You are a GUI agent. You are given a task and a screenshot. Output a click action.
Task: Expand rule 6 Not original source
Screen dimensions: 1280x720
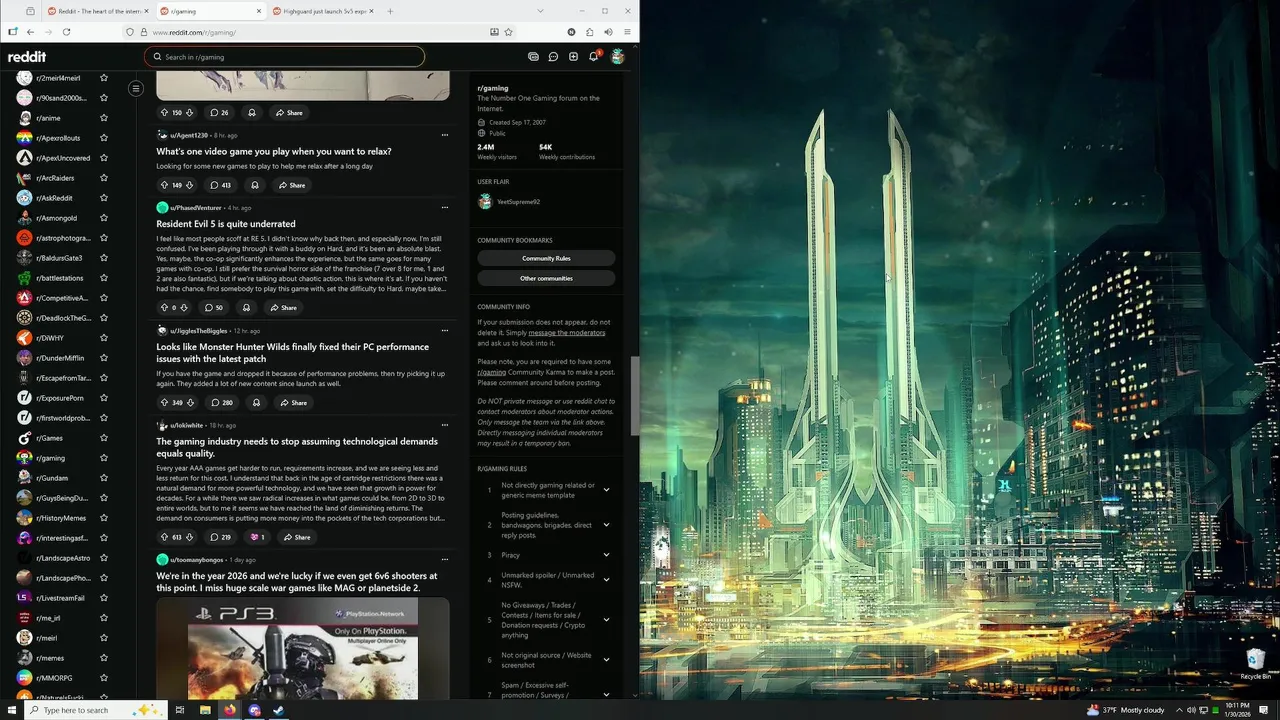pyautogui.click(x=606, y=660)
